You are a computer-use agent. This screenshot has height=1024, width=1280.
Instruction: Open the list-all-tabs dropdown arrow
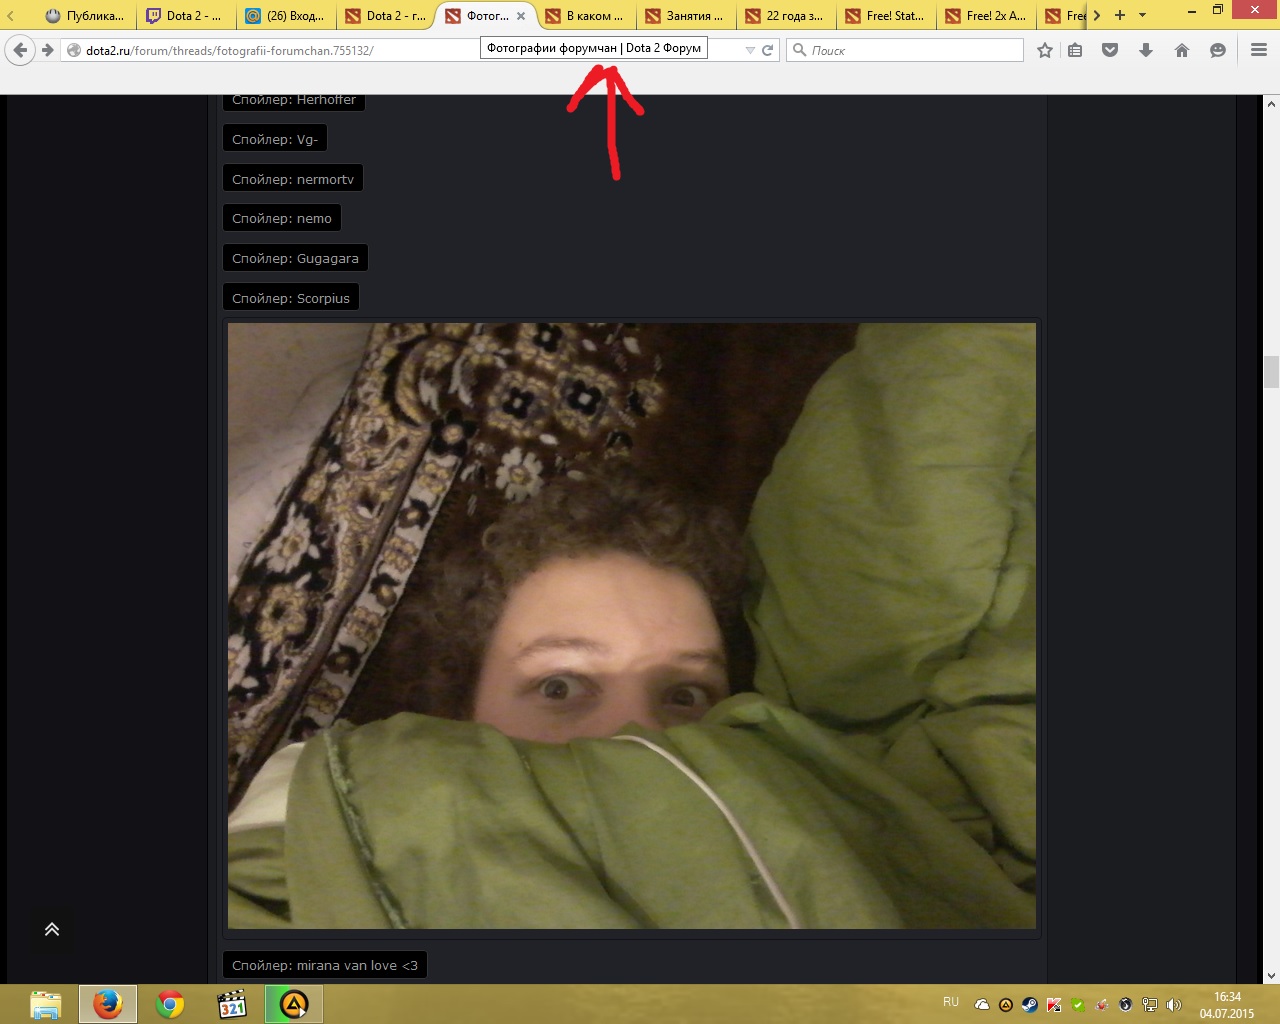click(x=1143, y=15)
